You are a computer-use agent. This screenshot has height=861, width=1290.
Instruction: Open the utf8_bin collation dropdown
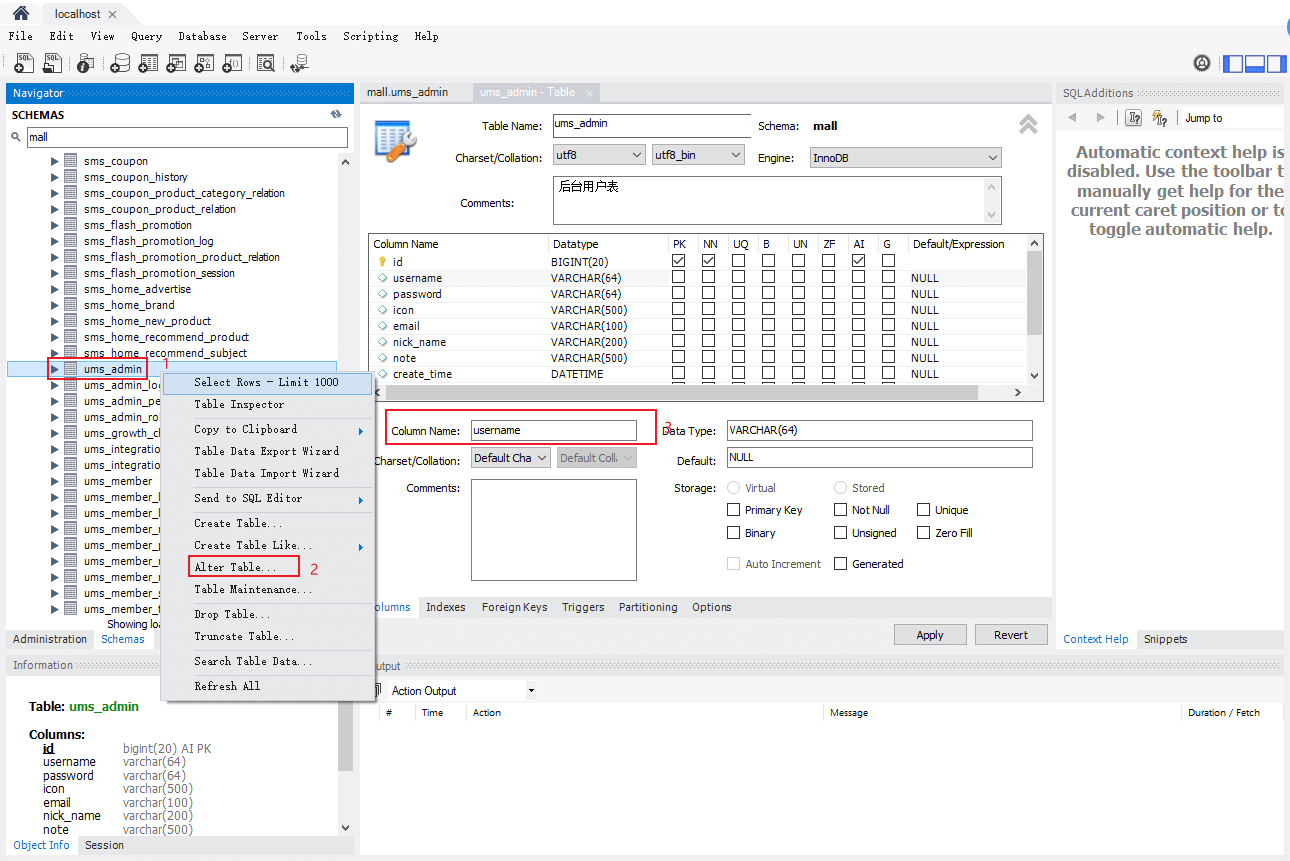point(698,156)
